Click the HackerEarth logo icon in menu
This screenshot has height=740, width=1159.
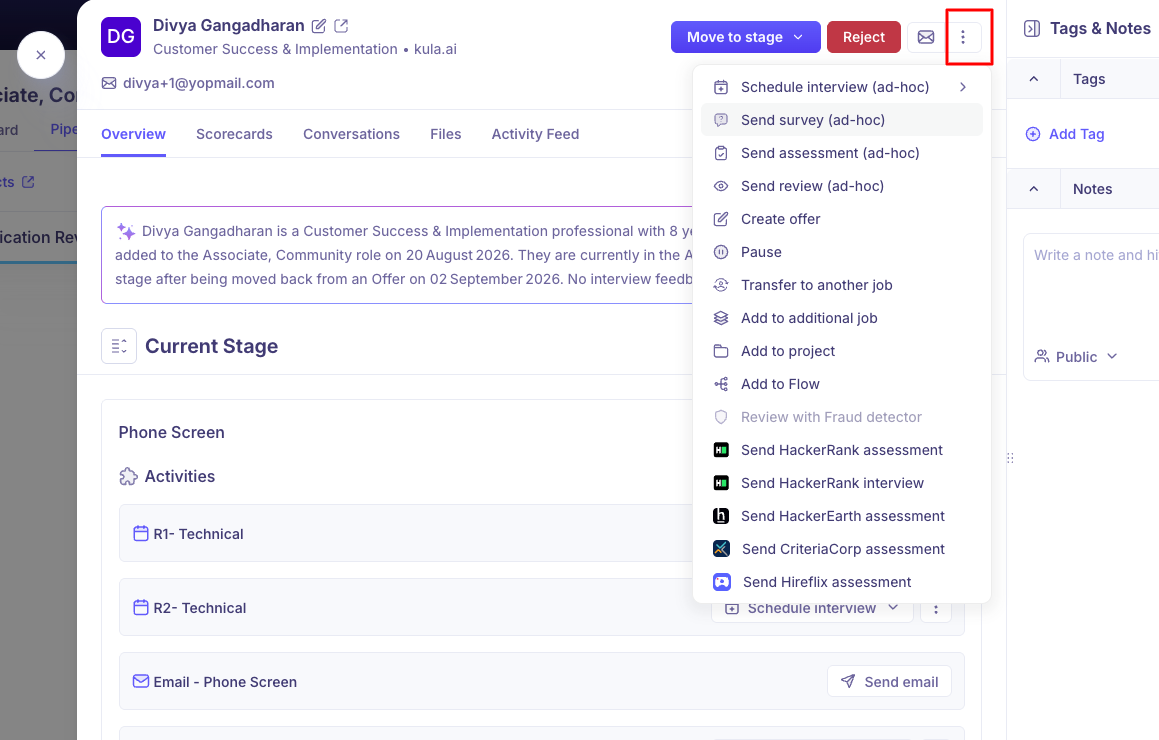coord(721,516)
